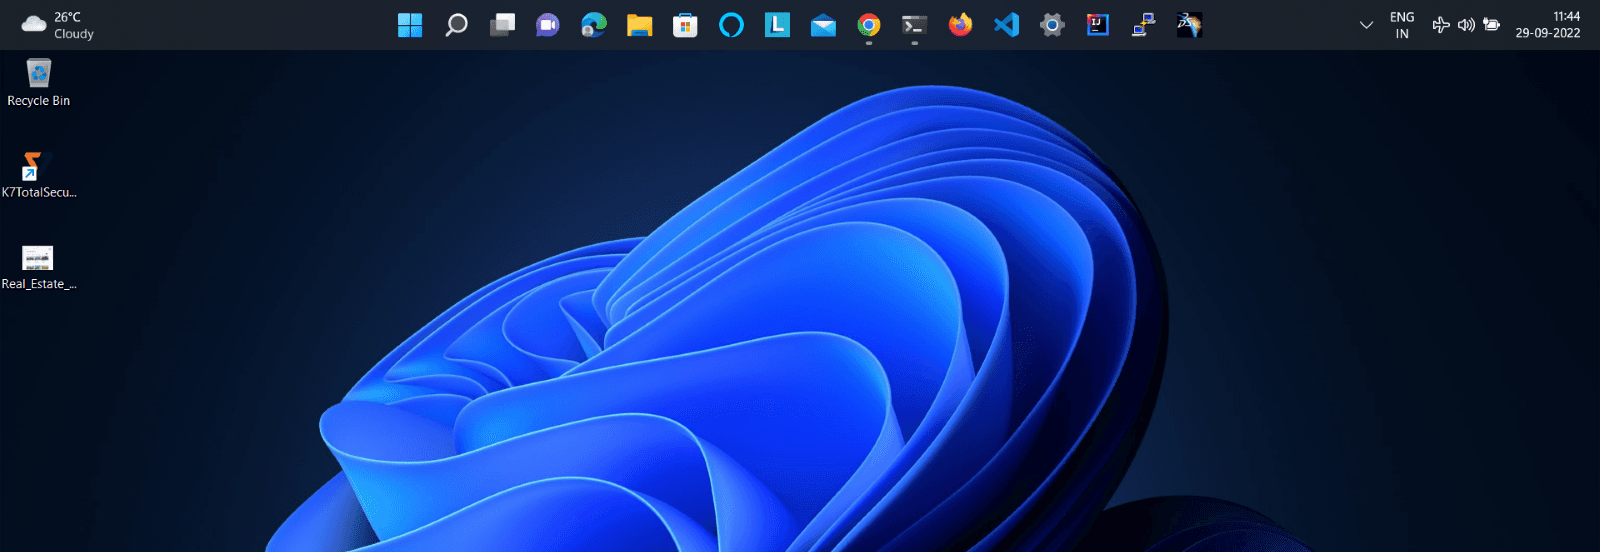Click the "K7TotalSecu..." label text
This screenshot has height=552, width=1600.
pos(39,192)
